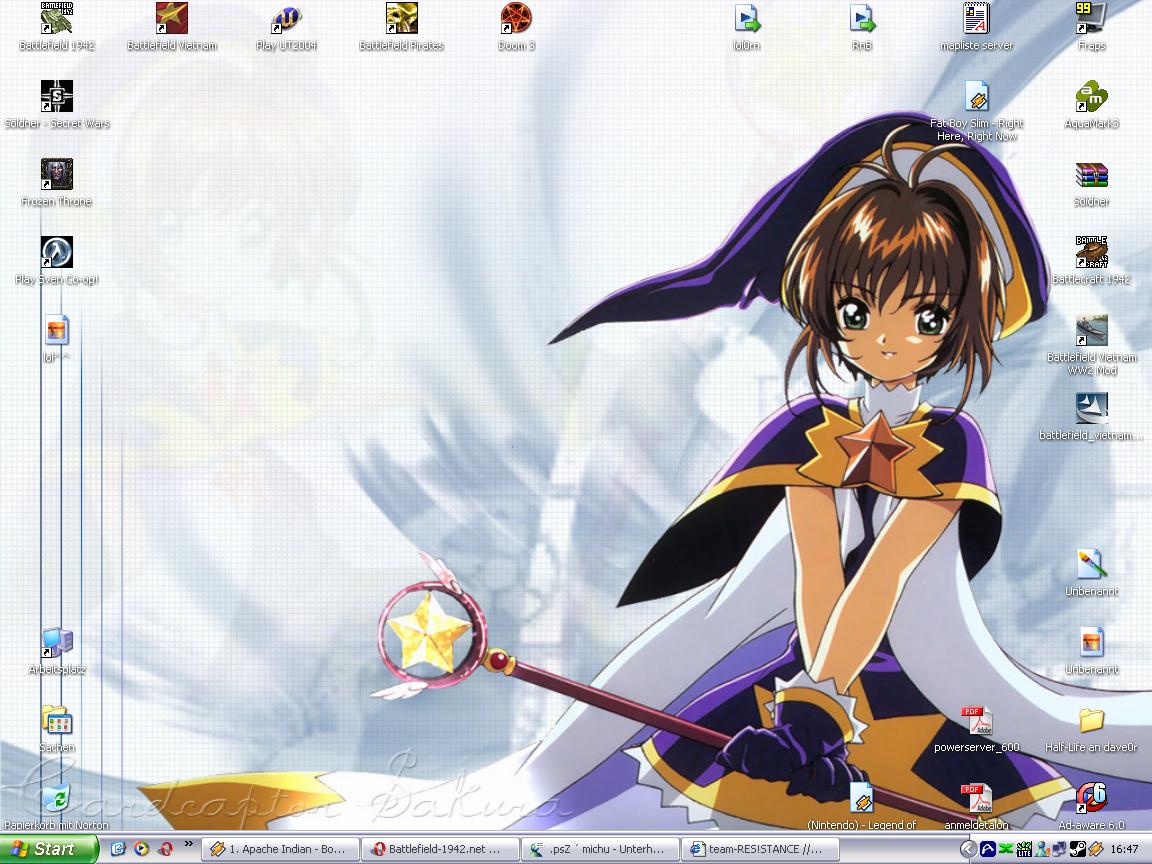Click the Winamp icon in the system tray
This screenshot has width=1152, height=864.
[1095, 850]
